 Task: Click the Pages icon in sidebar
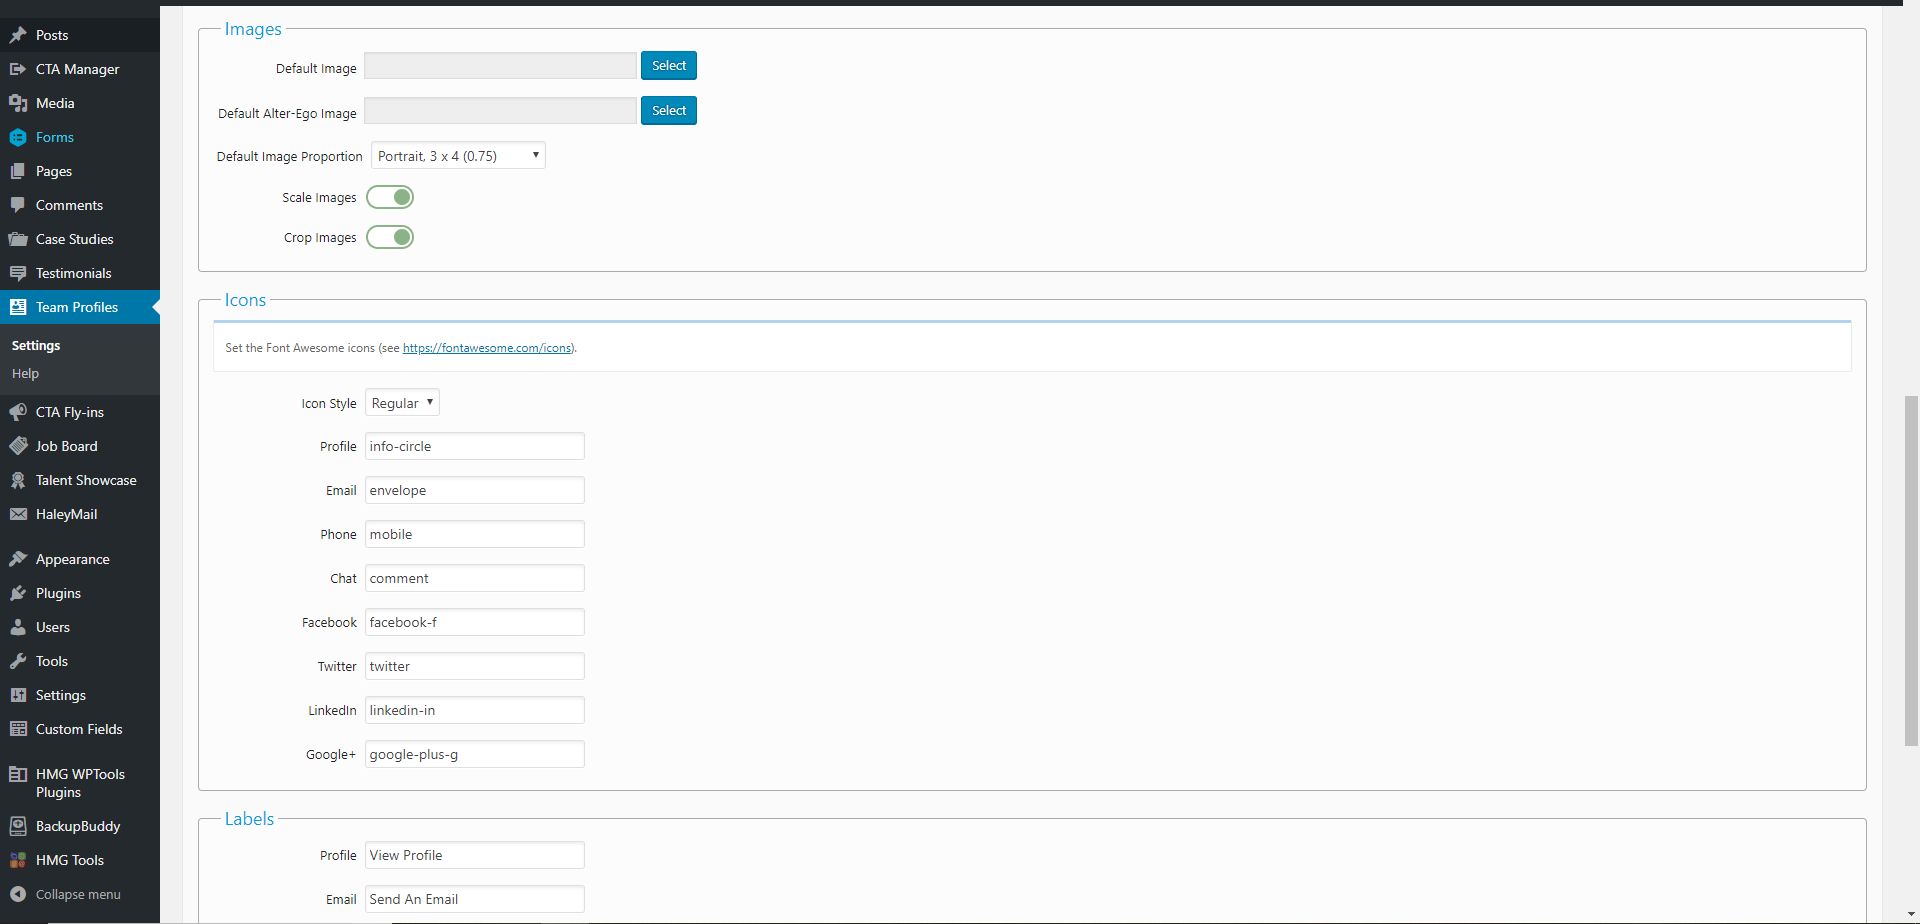pyautogui.click(x=18, y=171)
